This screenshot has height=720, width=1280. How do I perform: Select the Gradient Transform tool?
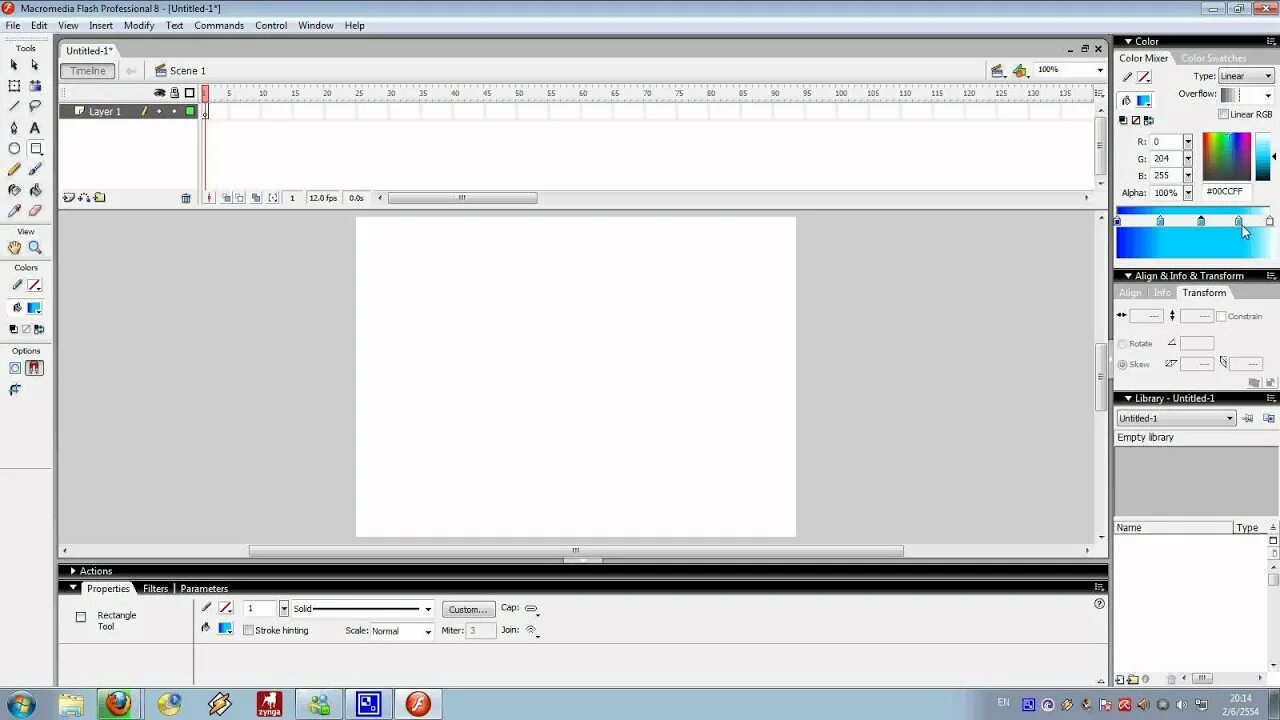(35, 86)
